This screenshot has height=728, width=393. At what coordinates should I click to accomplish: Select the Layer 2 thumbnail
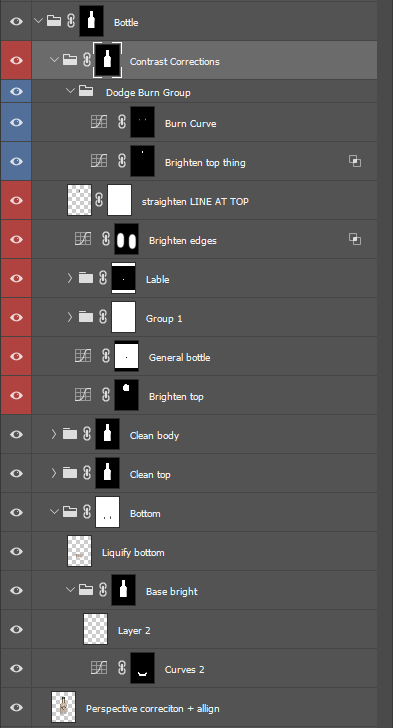[96, 629]
